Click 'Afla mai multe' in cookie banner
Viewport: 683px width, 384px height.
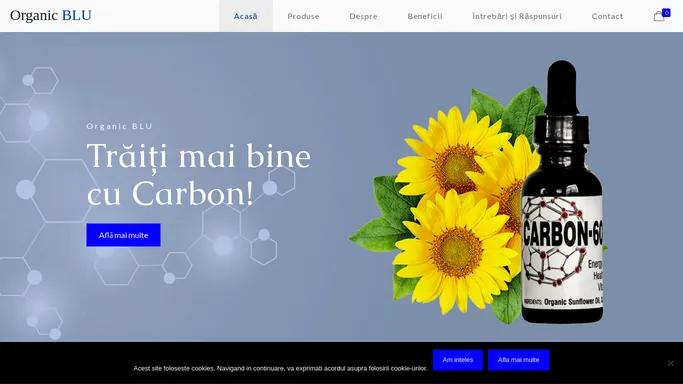518,360
